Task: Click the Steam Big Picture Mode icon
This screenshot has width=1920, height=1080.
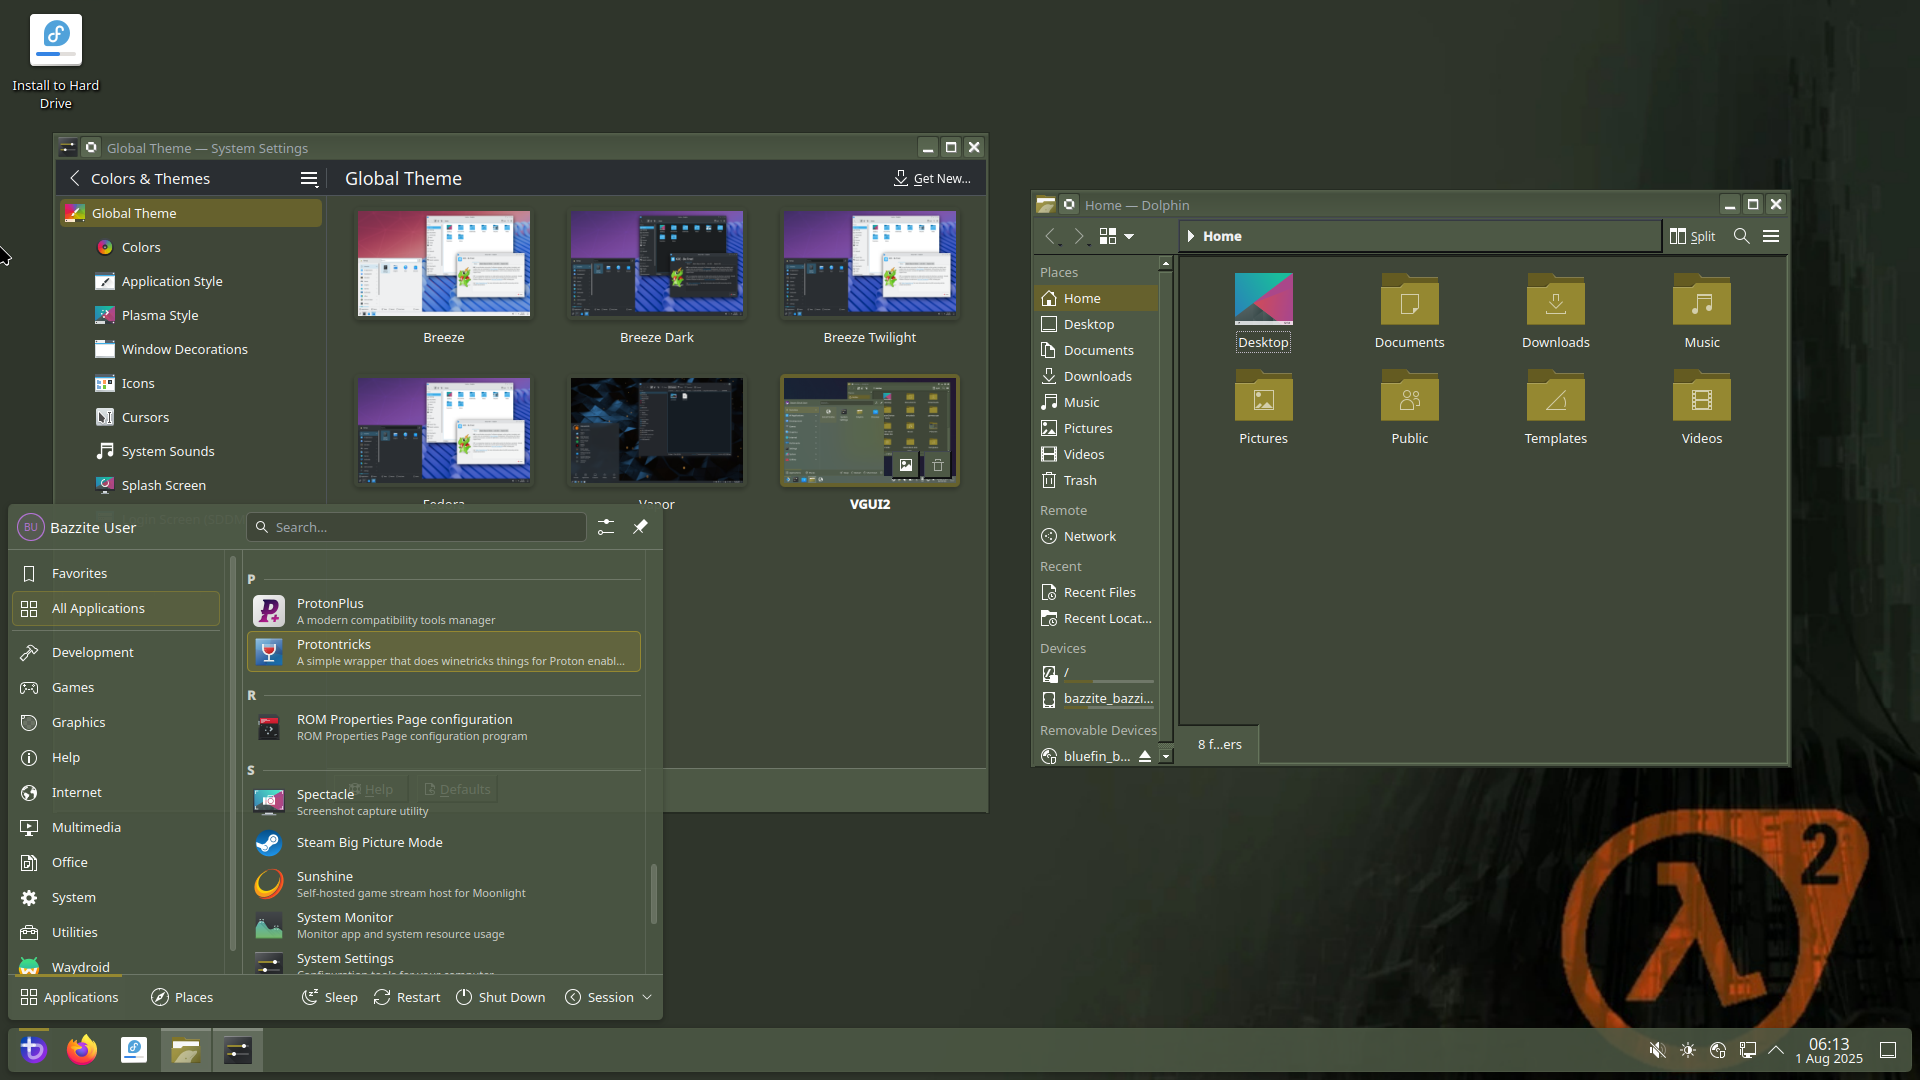Action: point(269,843)
